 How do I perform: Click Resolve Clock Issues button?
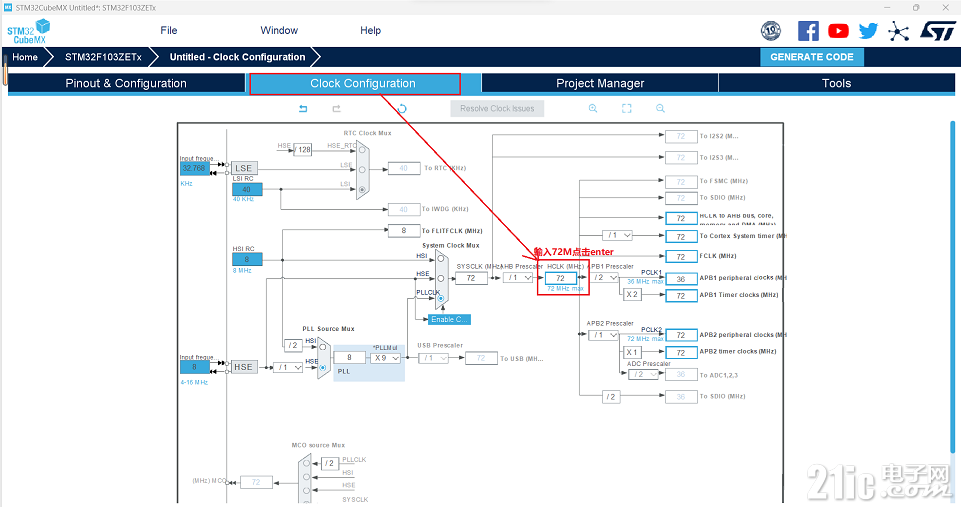[497, 109]
